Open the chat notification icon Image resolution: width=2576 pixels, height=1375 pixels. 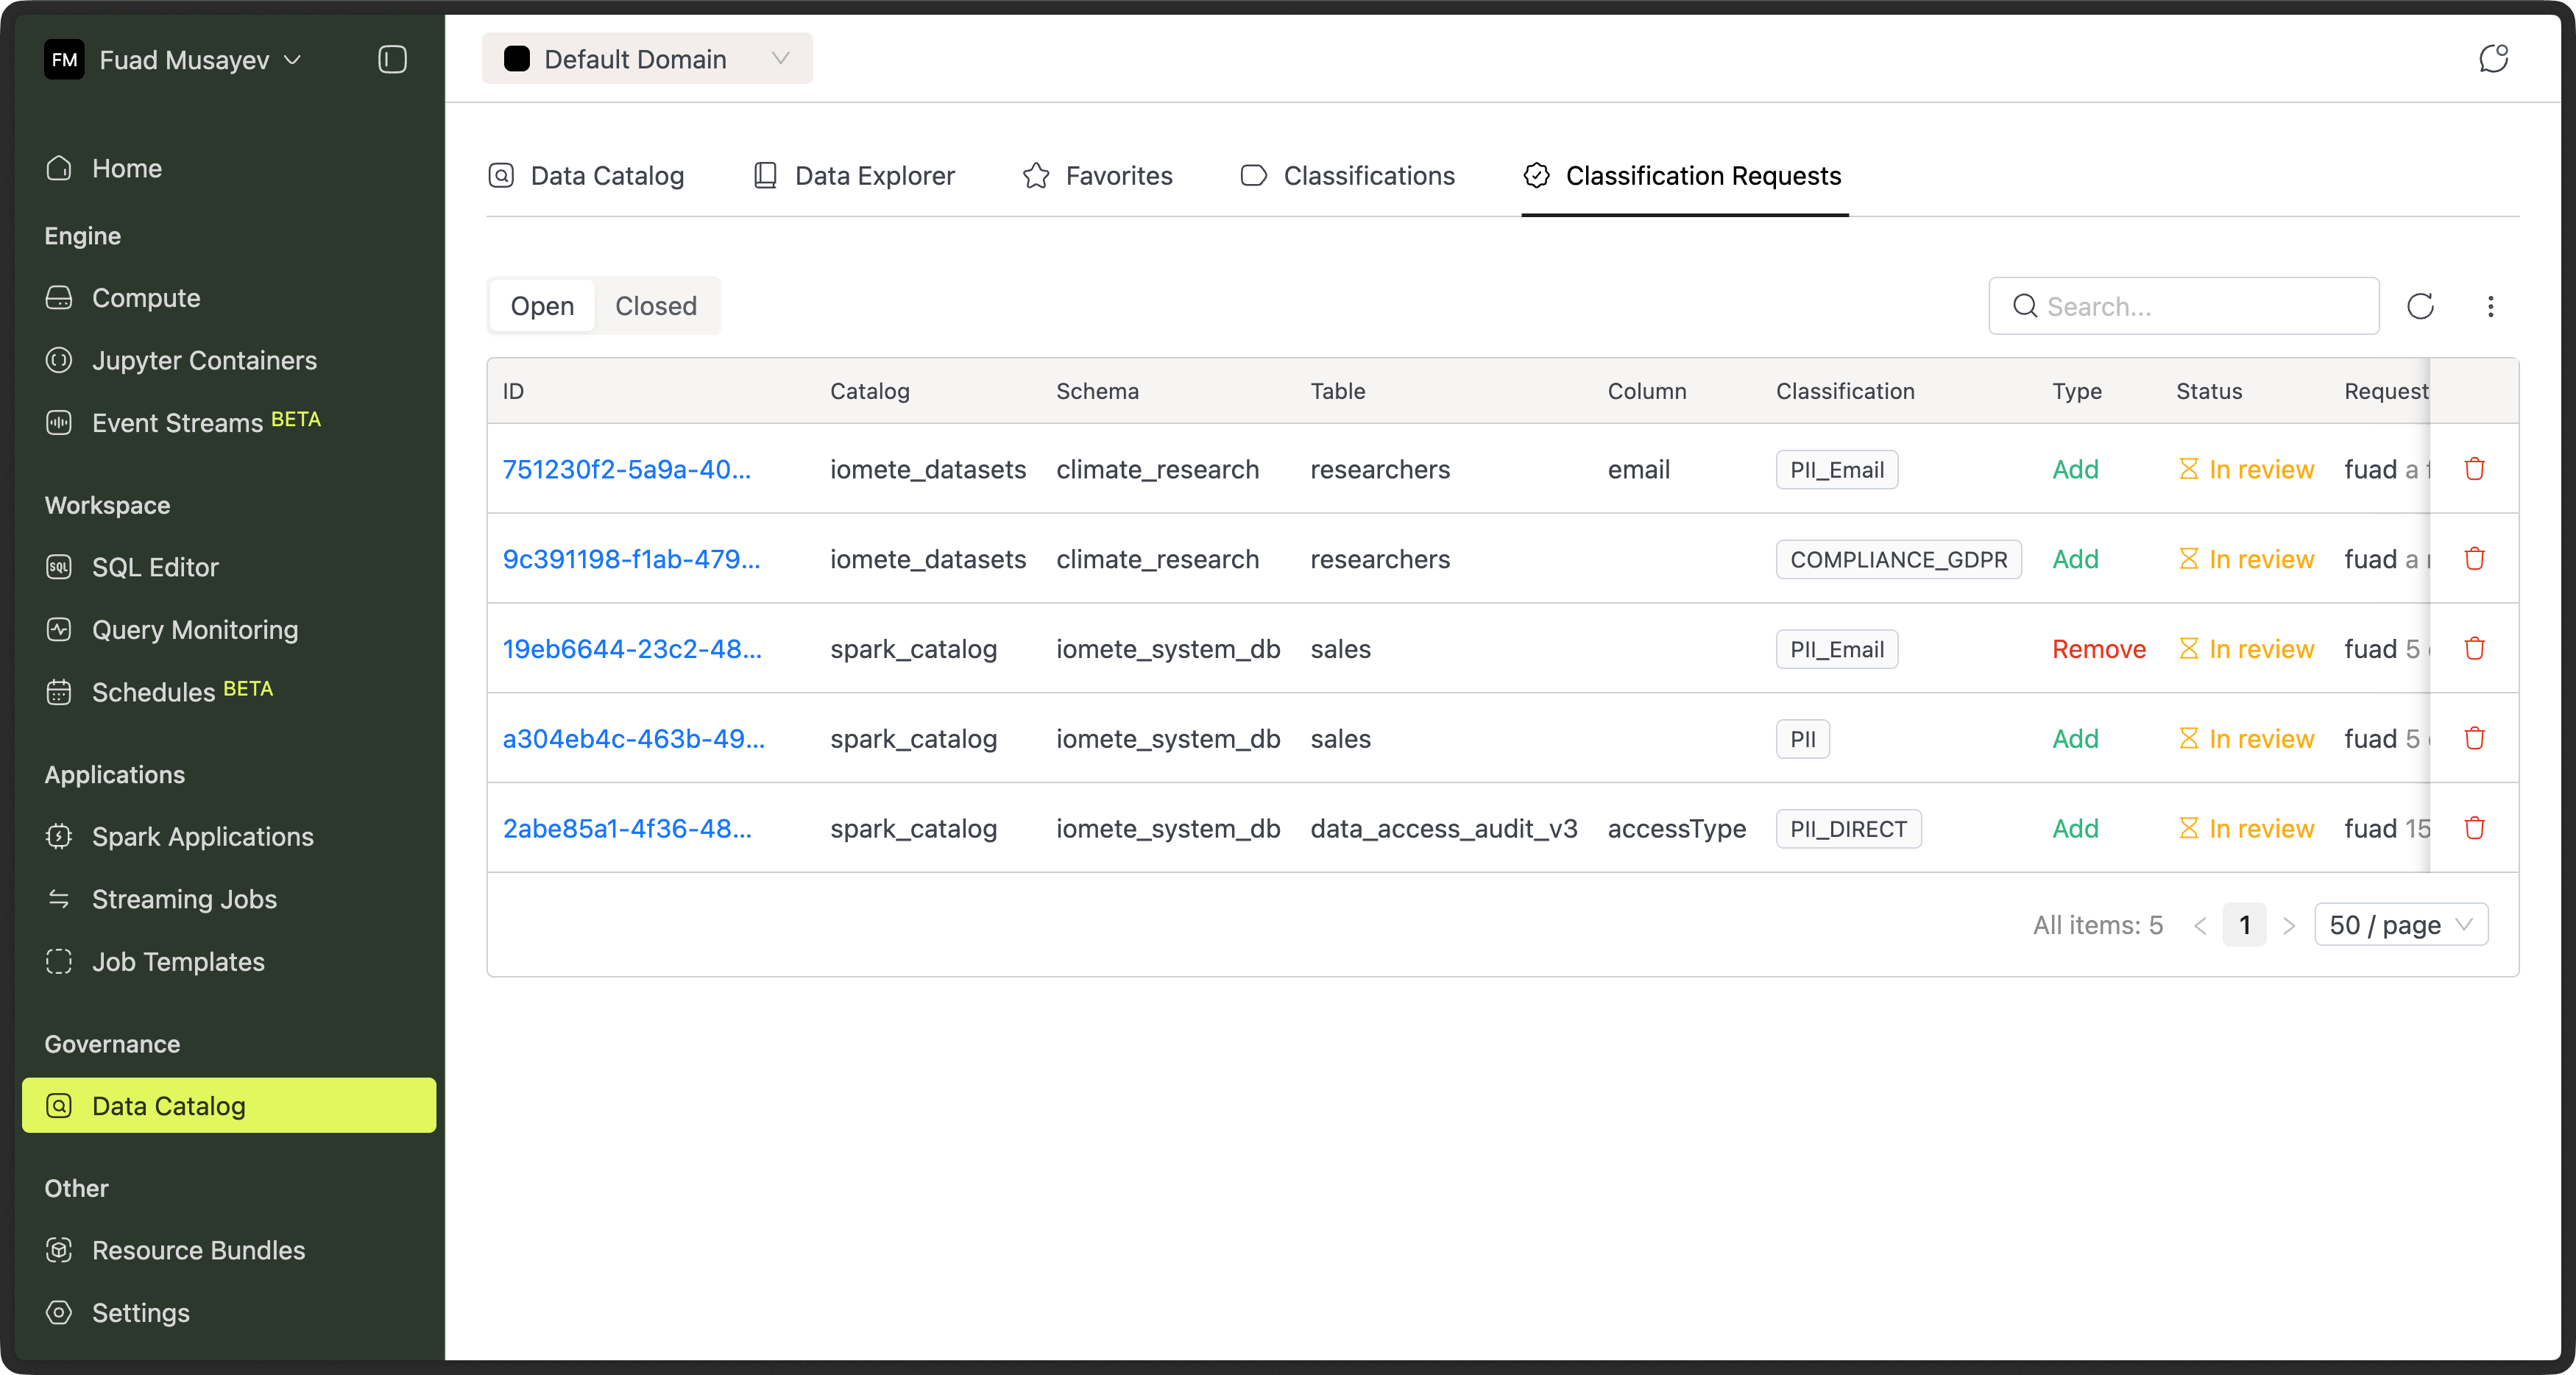click(x=2493, y=58)
